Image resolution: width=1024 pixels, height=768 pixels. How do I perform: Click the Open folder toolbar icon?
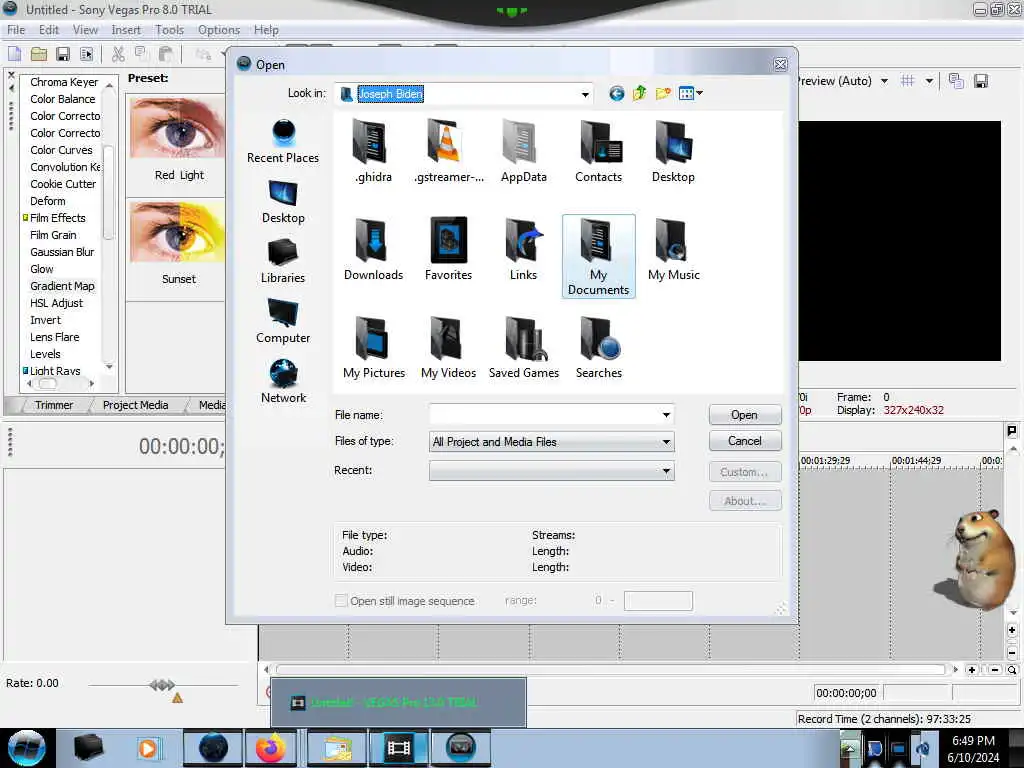pyautogui.click(x=39, y=54)
